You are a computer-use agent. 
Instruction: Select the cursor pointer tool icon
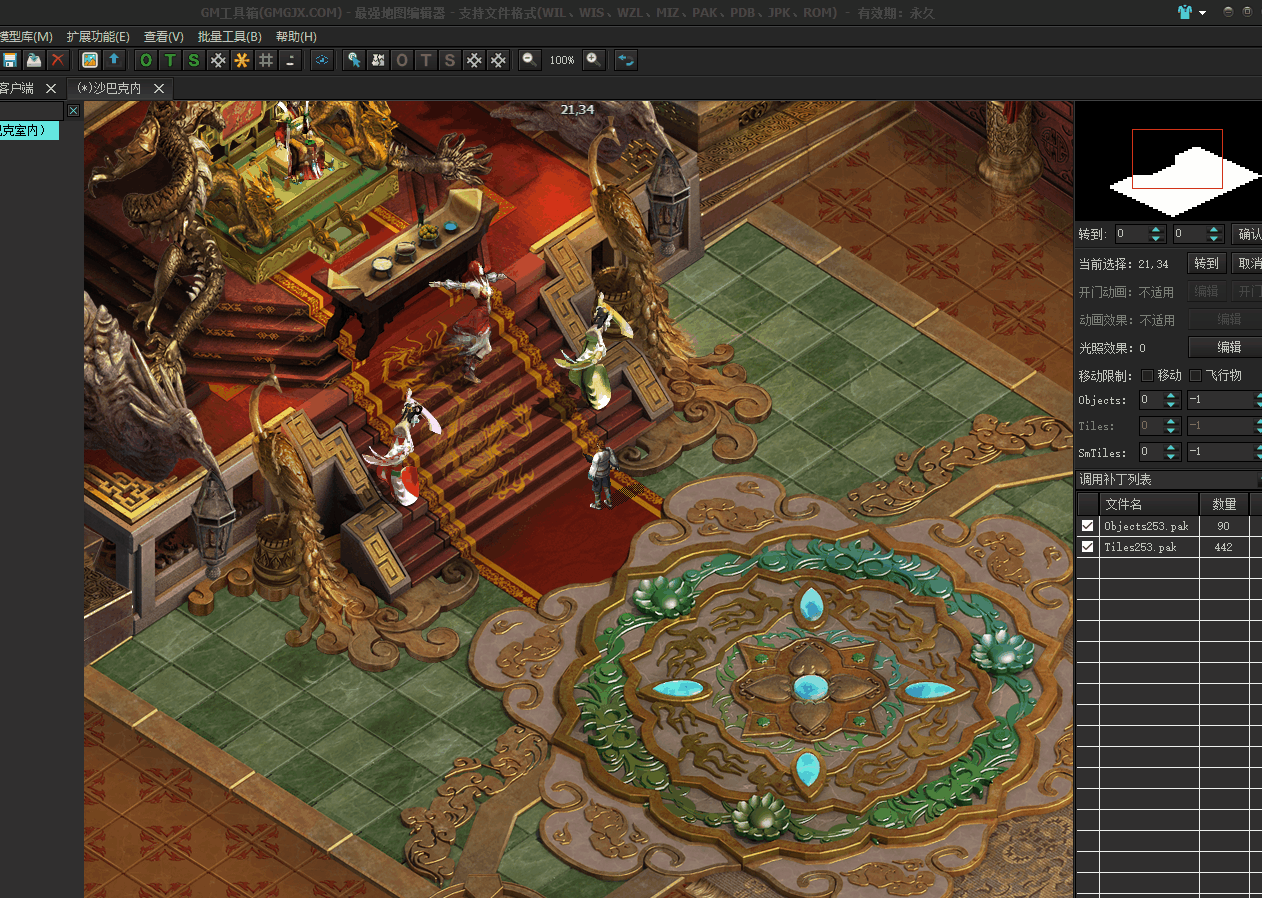point(354,60)
